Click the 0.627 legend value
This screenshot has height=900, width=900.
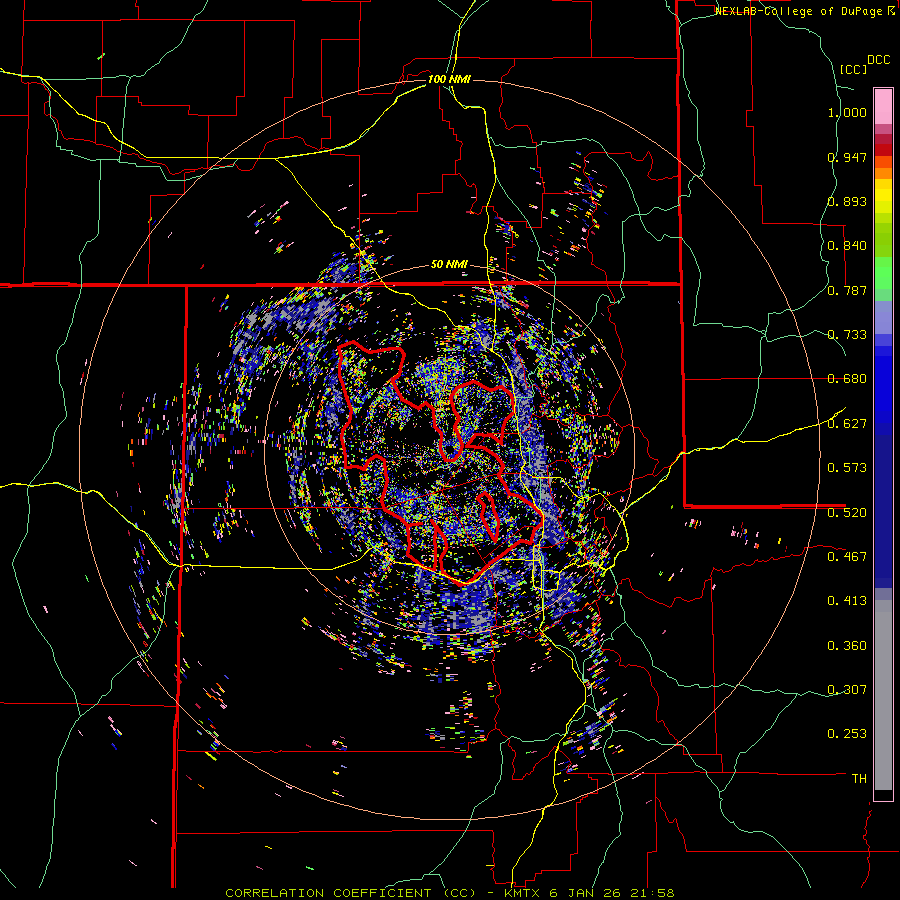click(x=847, y=424)
